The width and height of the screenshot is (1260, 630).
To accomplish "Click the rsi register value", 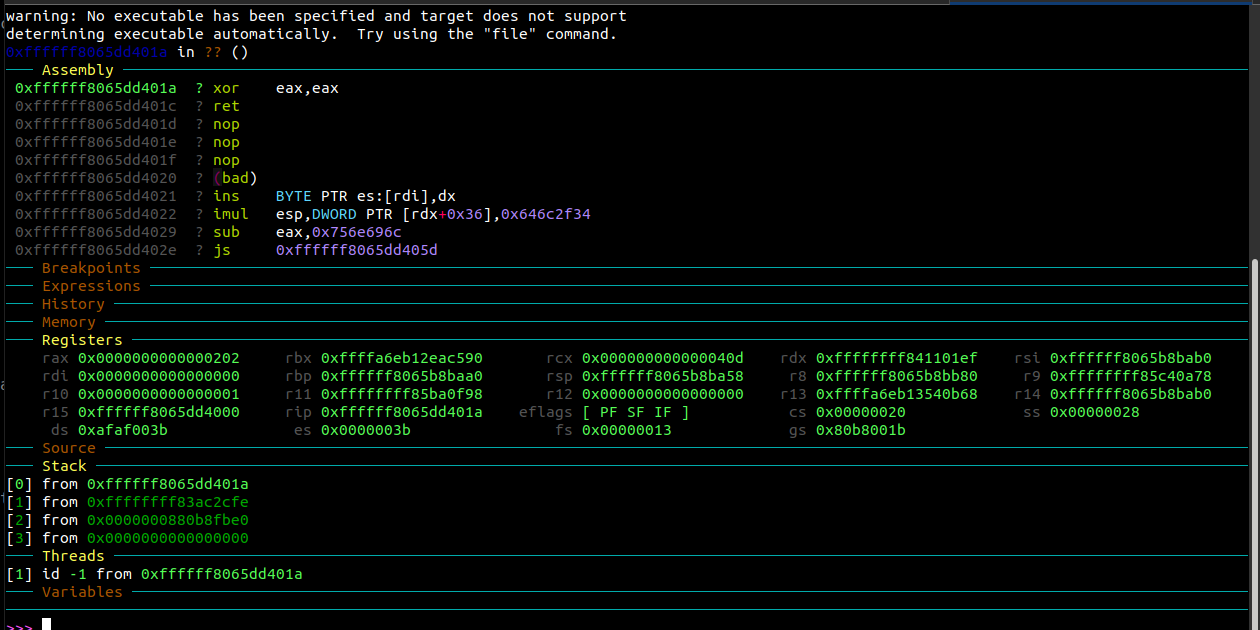I will tap(1131, 358).
